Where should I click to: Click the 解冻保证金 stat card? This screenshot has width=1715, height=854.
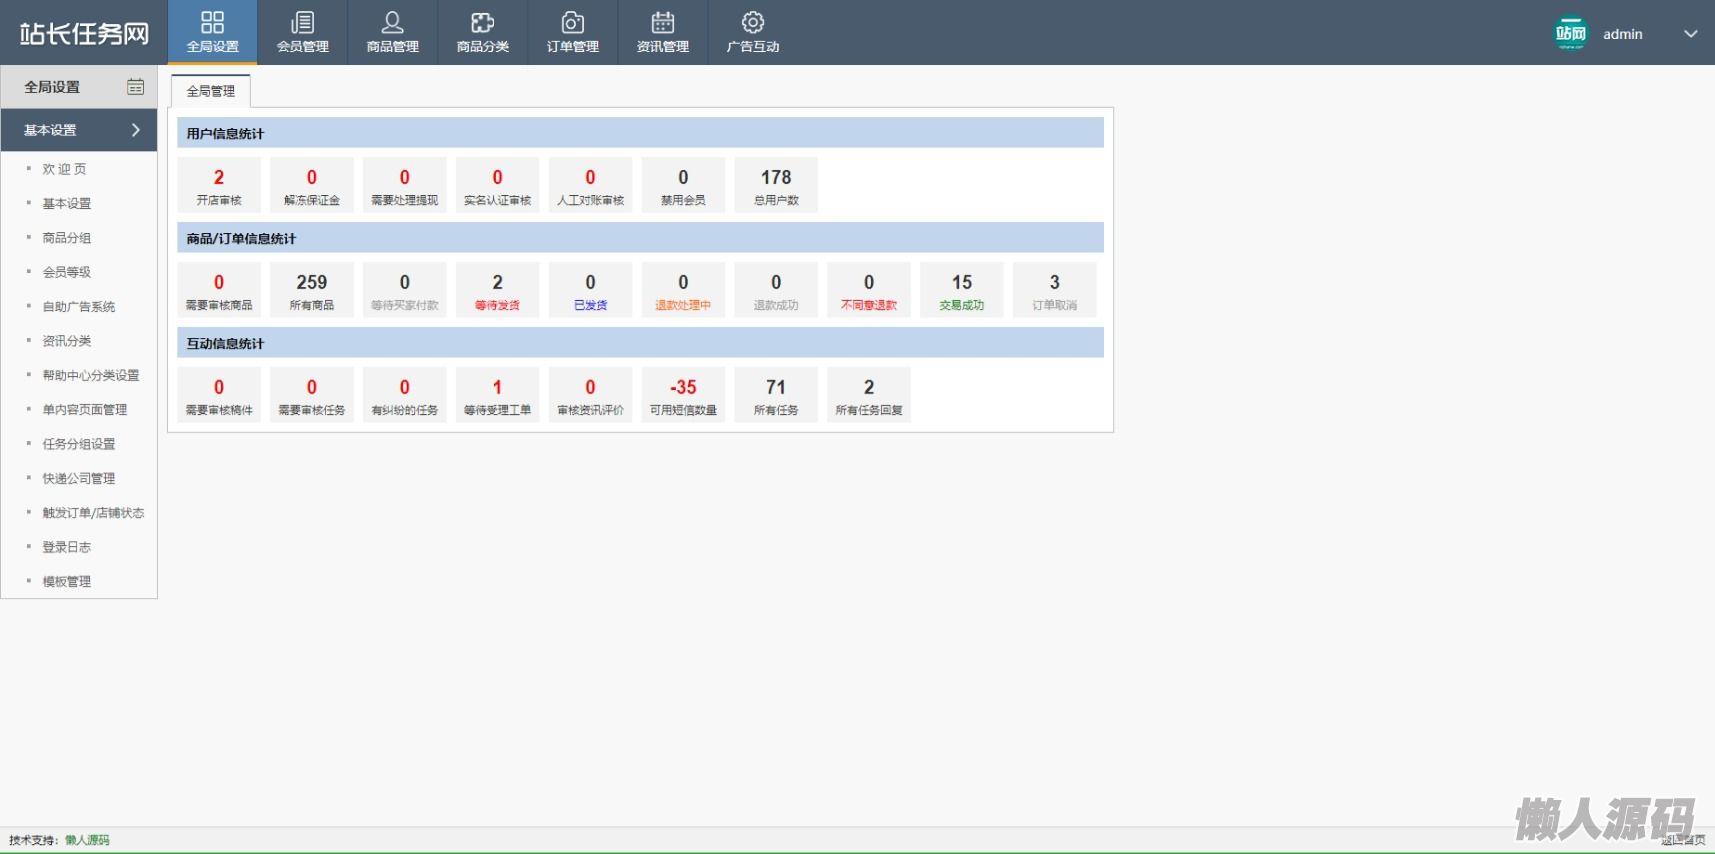[x=312, y=185]
